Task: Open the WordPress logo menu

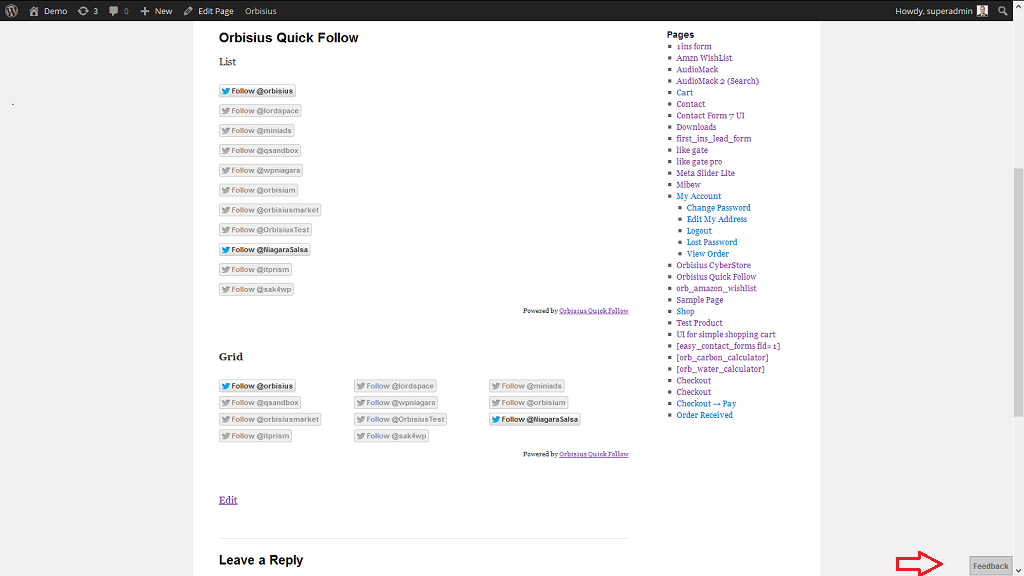Action: point(11,10)
